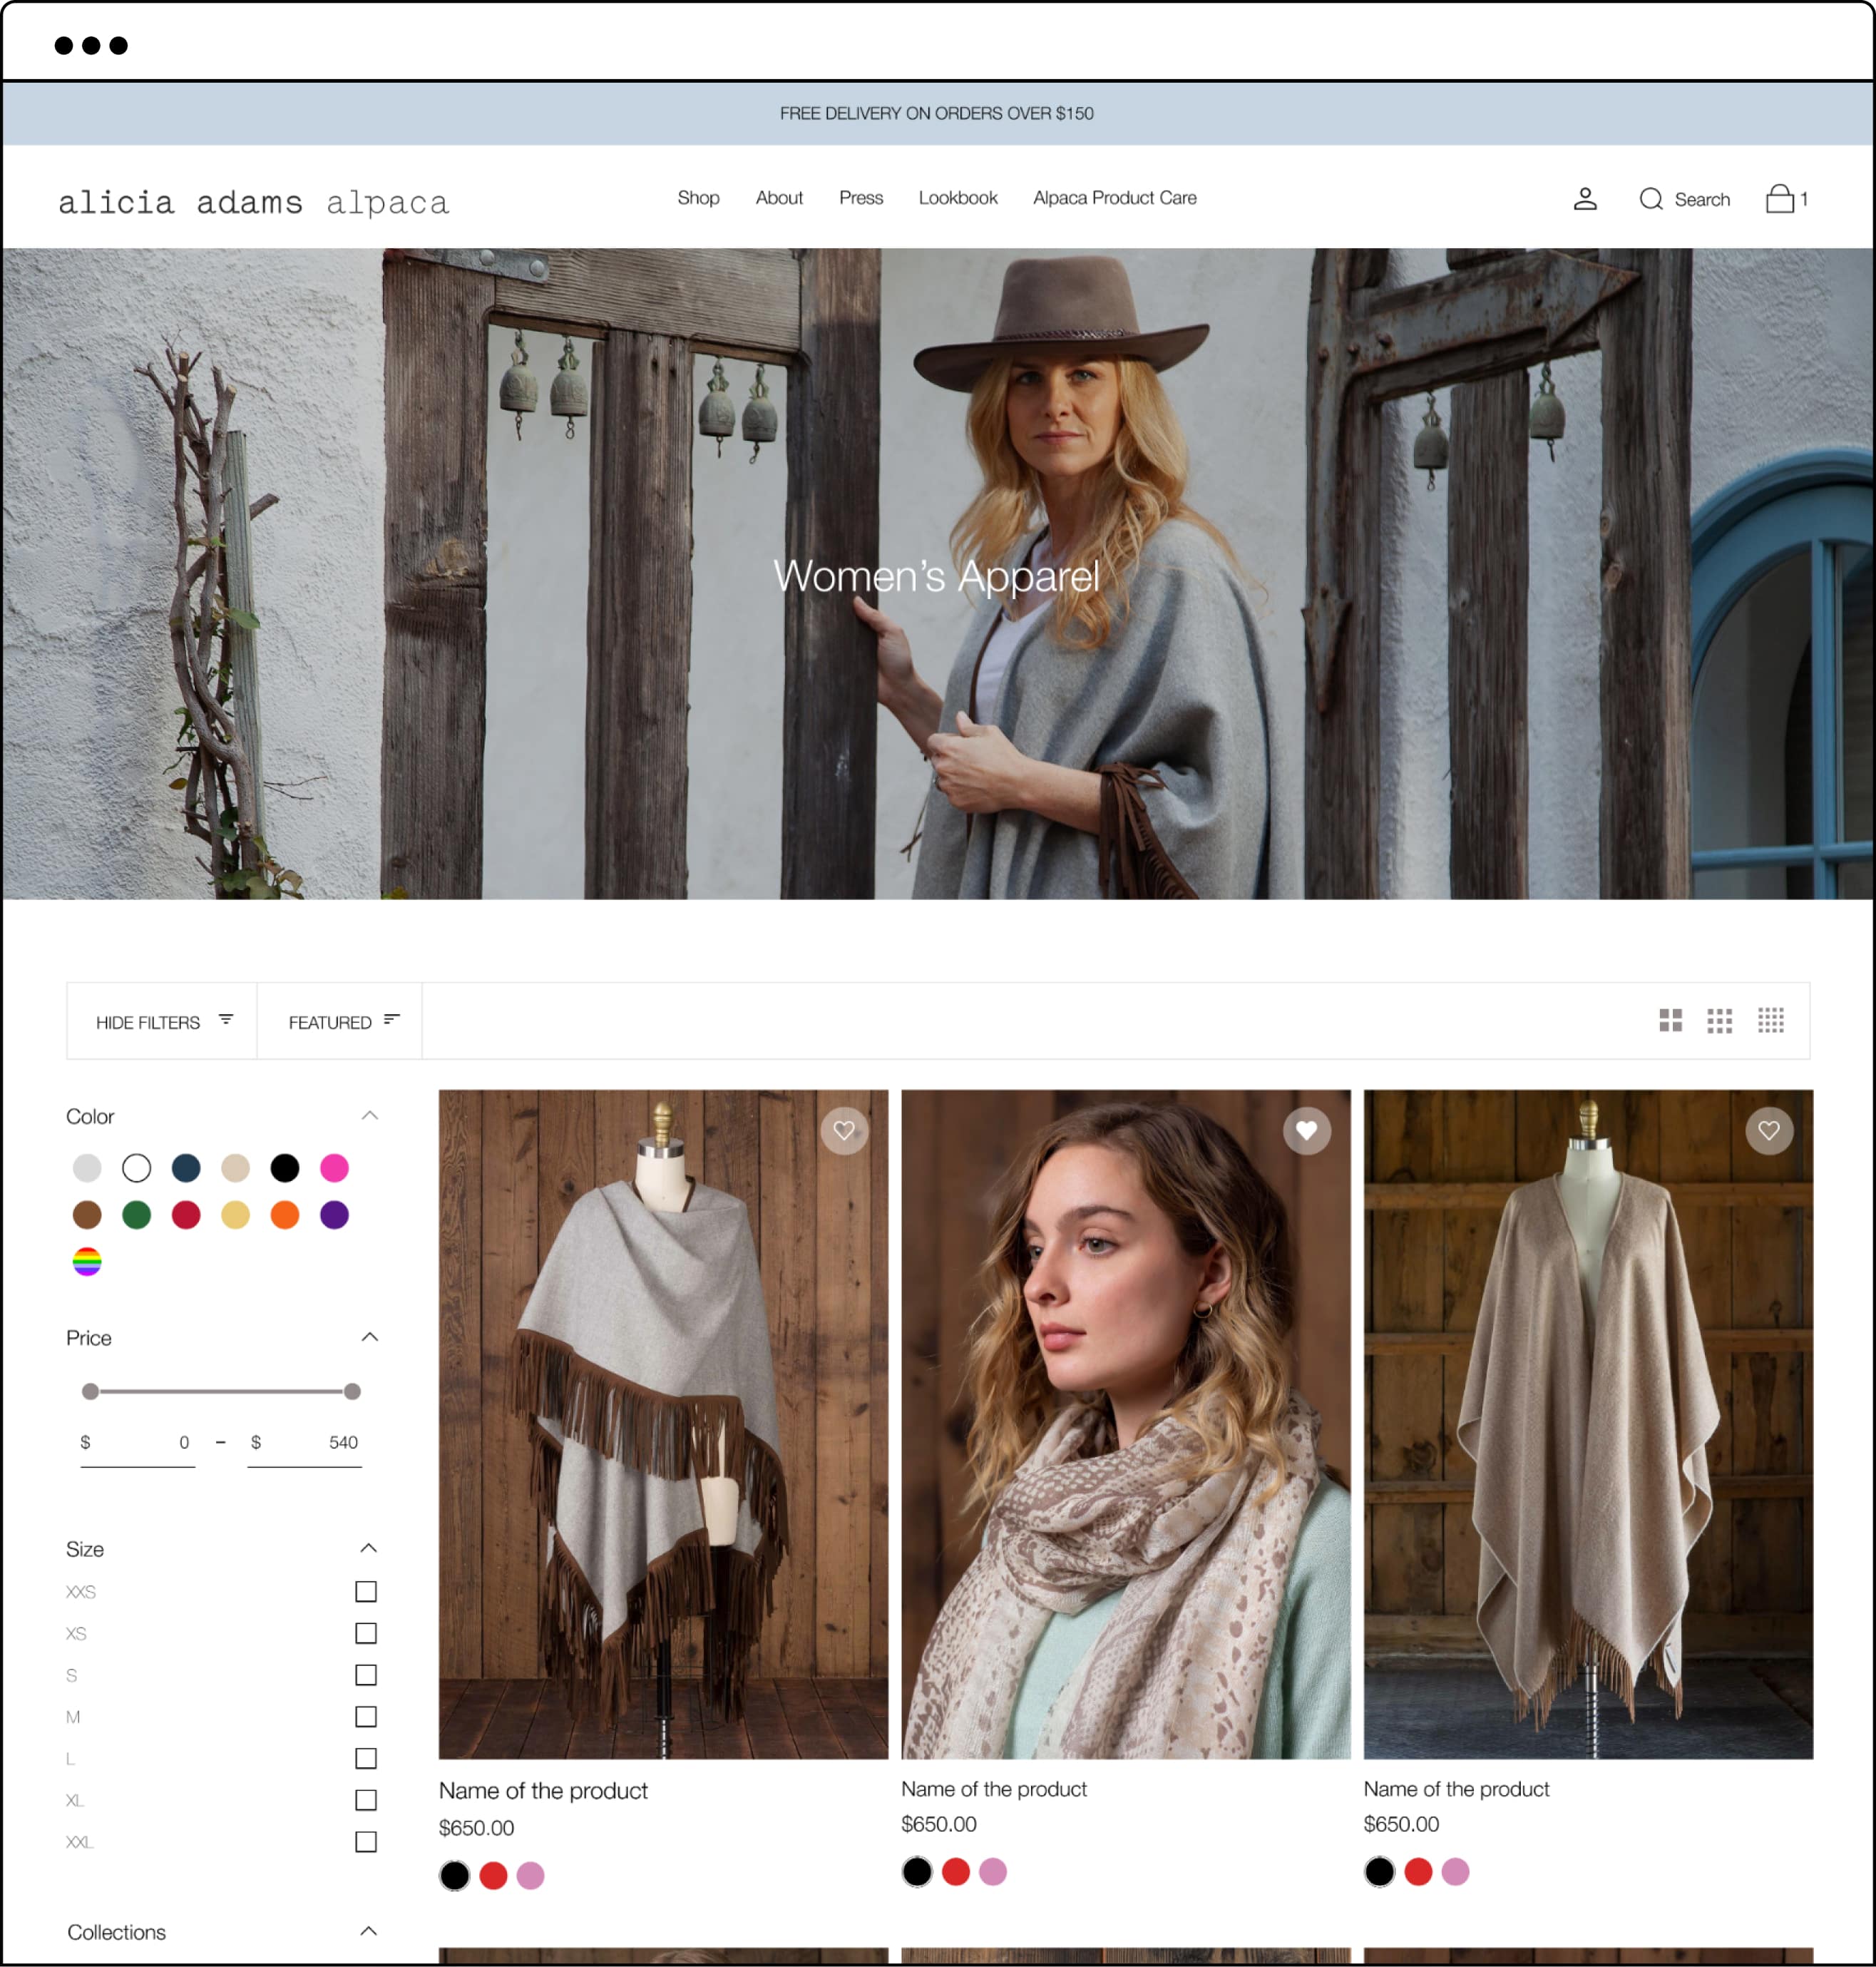Open product name under patterned scarf
This screenshot has height=1967, width=1876.
[x=994, y=1789]
